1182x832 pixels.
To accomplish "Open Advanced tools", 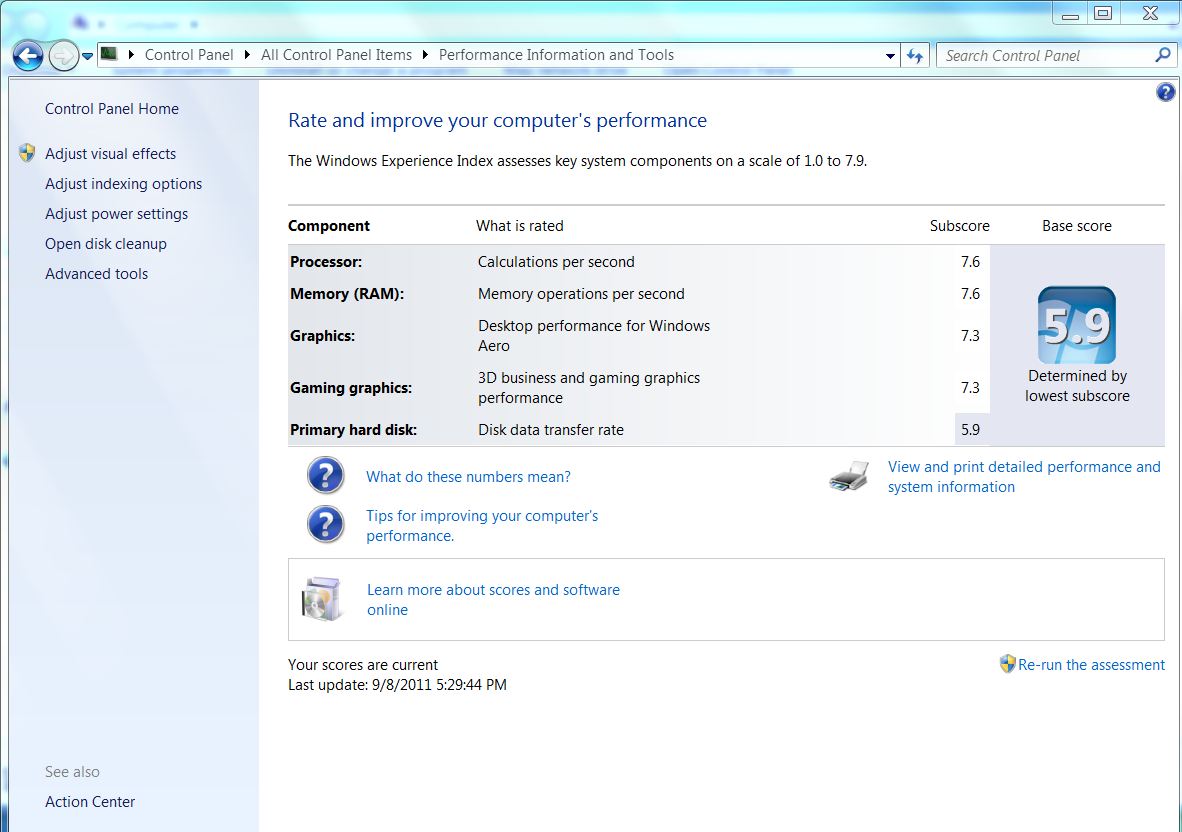I will (96, 274).
